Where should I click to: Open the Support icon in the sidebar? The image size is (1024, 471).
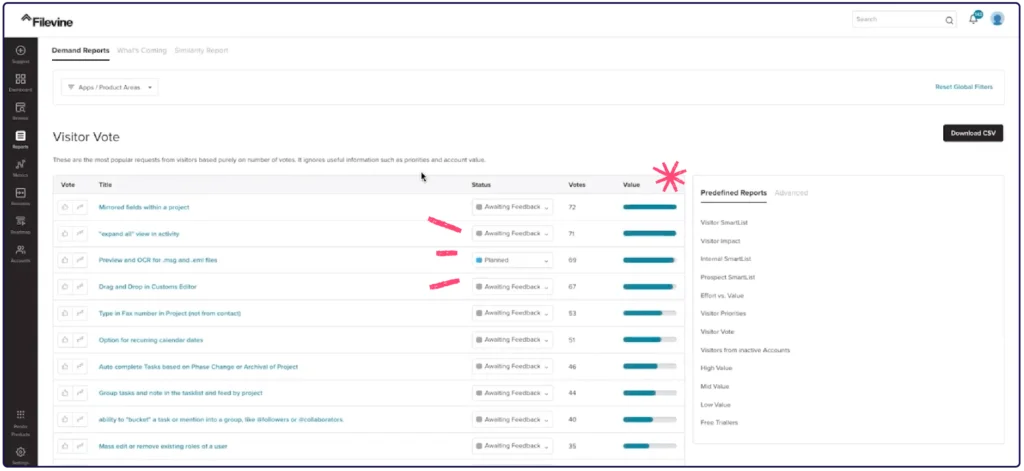pyautogui.click(x=20, y=53)
